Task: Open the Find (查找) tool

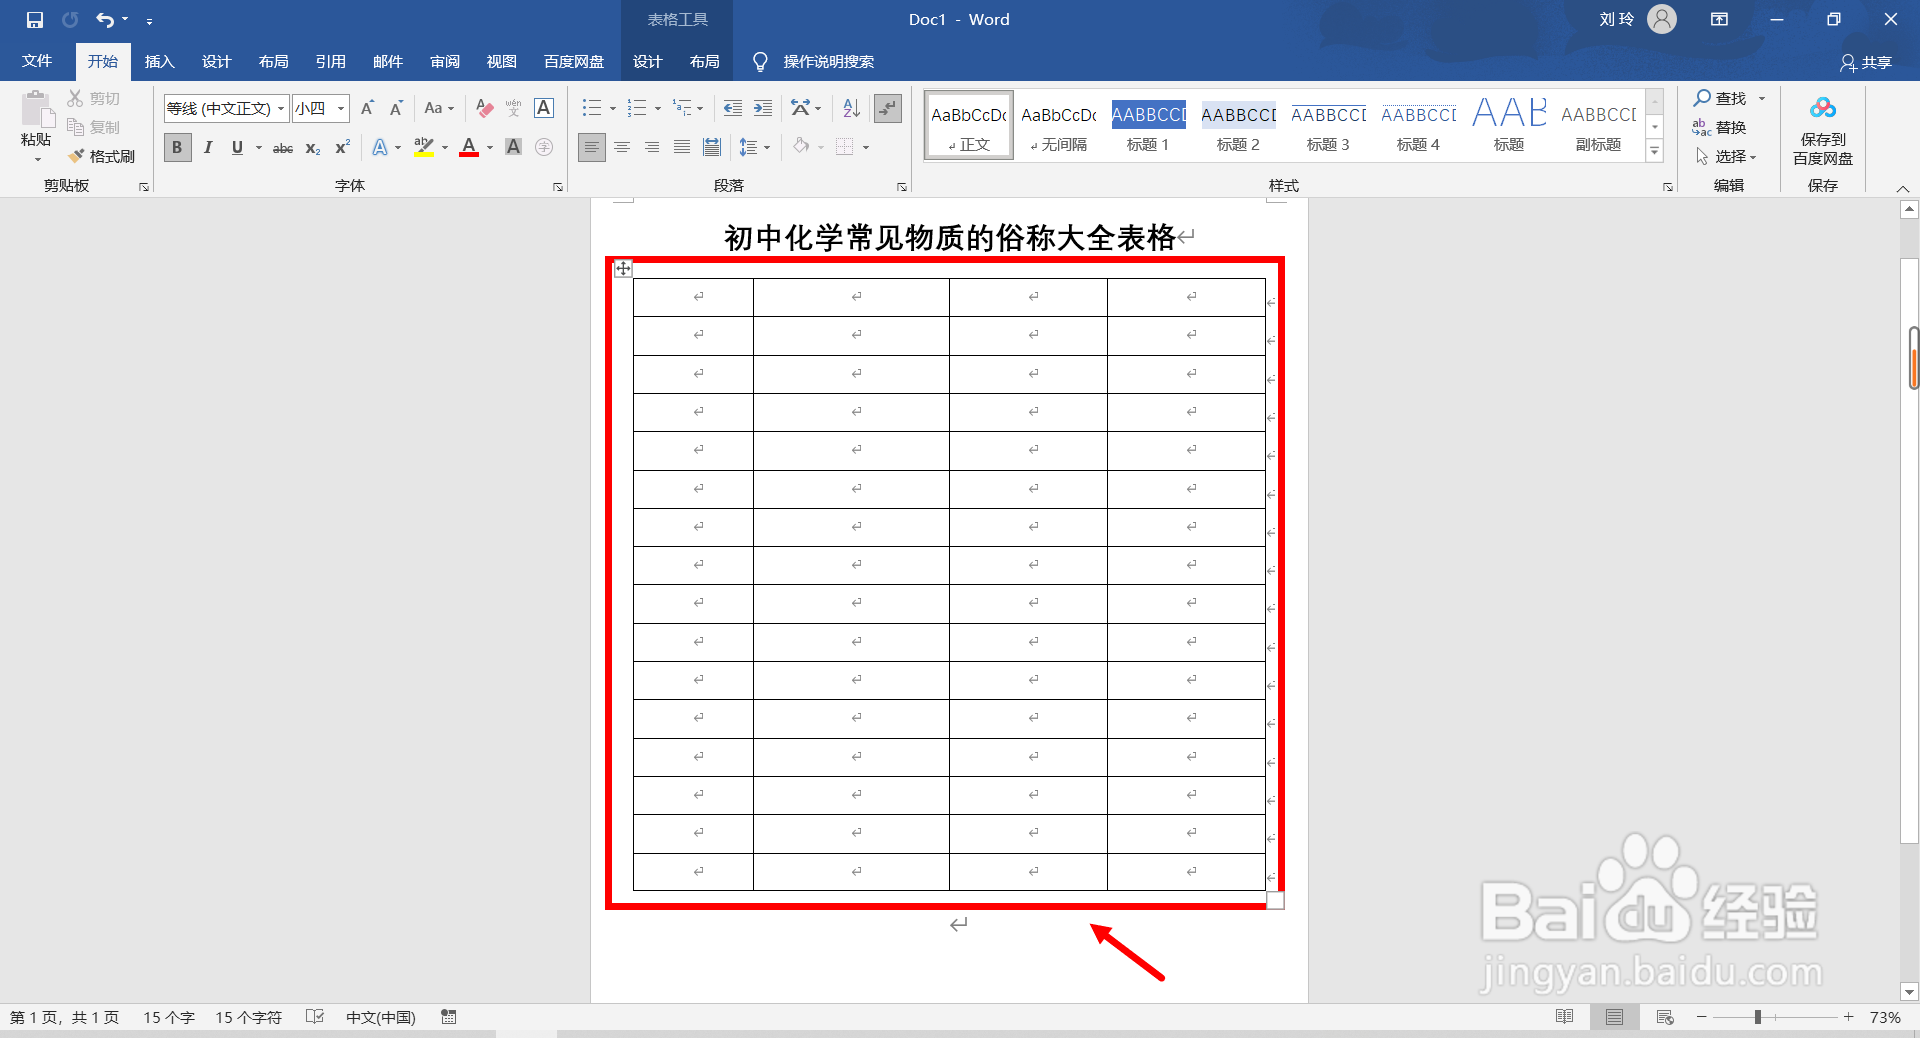Action: [1725, 98]
